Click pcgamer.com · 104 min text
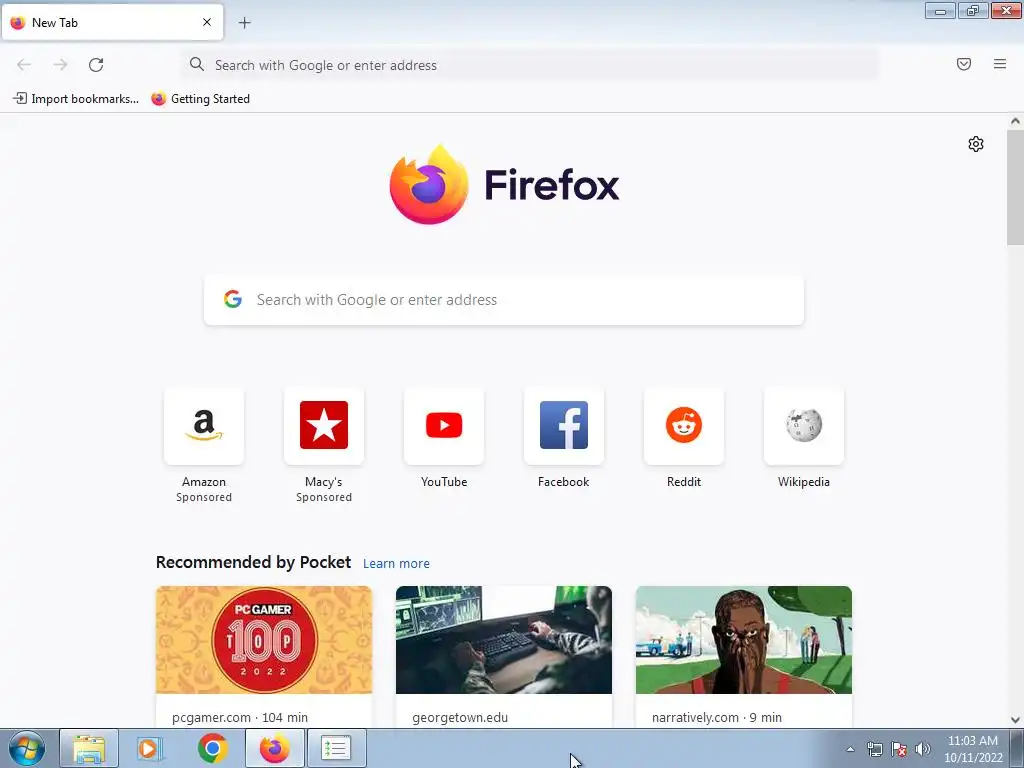Image resolution: width=1024 pixels, height=768 pixels. [x=240, y=717]
